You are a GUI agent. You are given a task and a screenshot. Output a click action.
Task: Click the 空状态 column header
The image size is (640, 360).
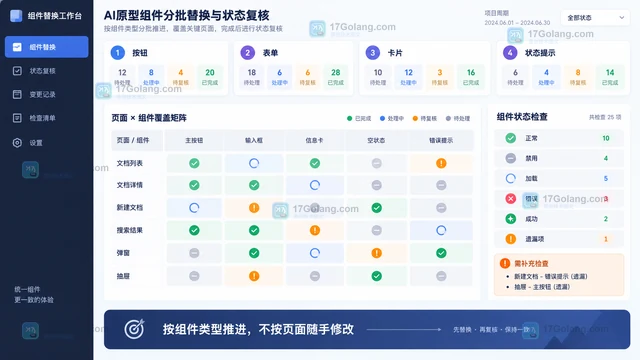(376, 140)
